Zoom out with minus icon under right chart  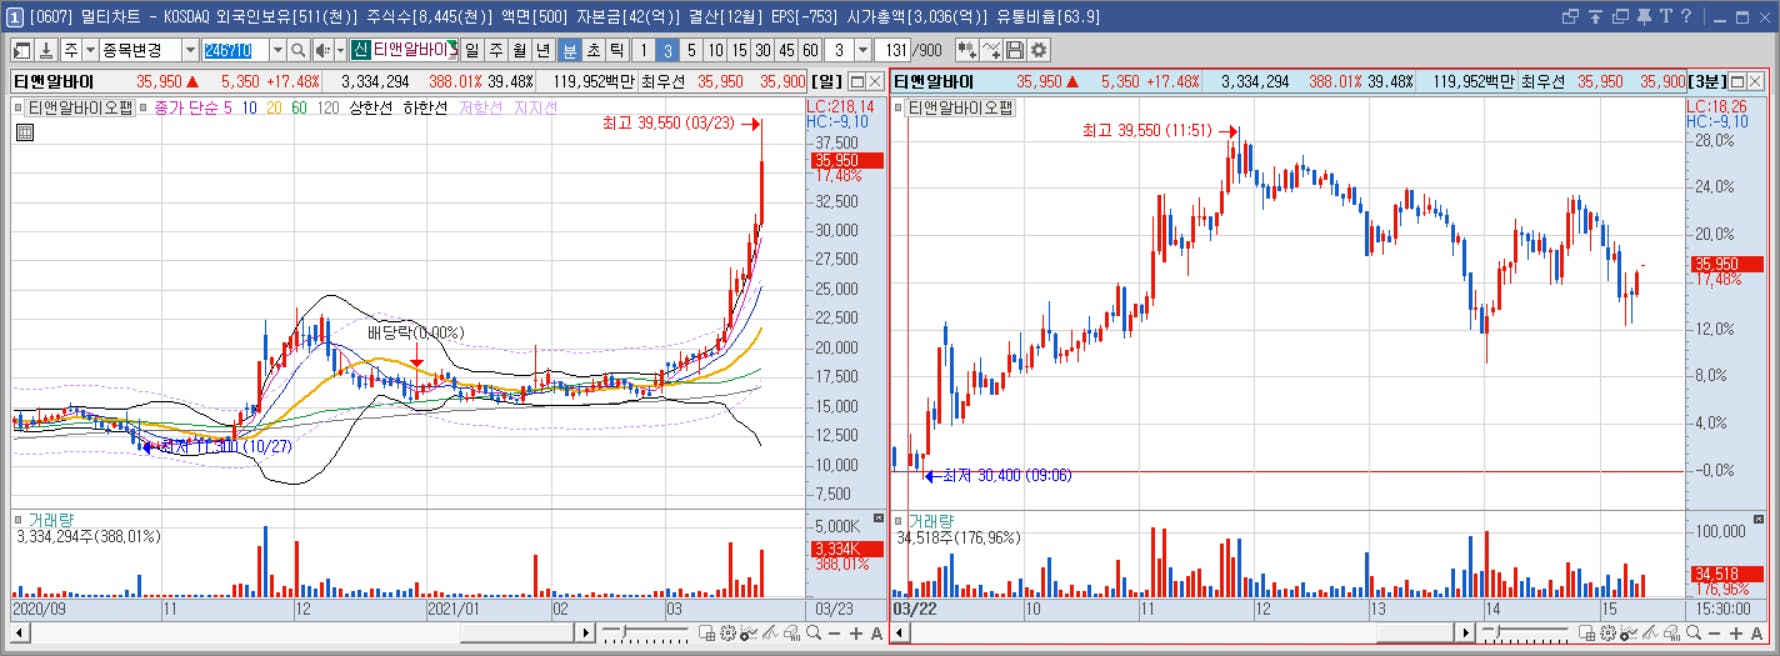point(1714,633)
